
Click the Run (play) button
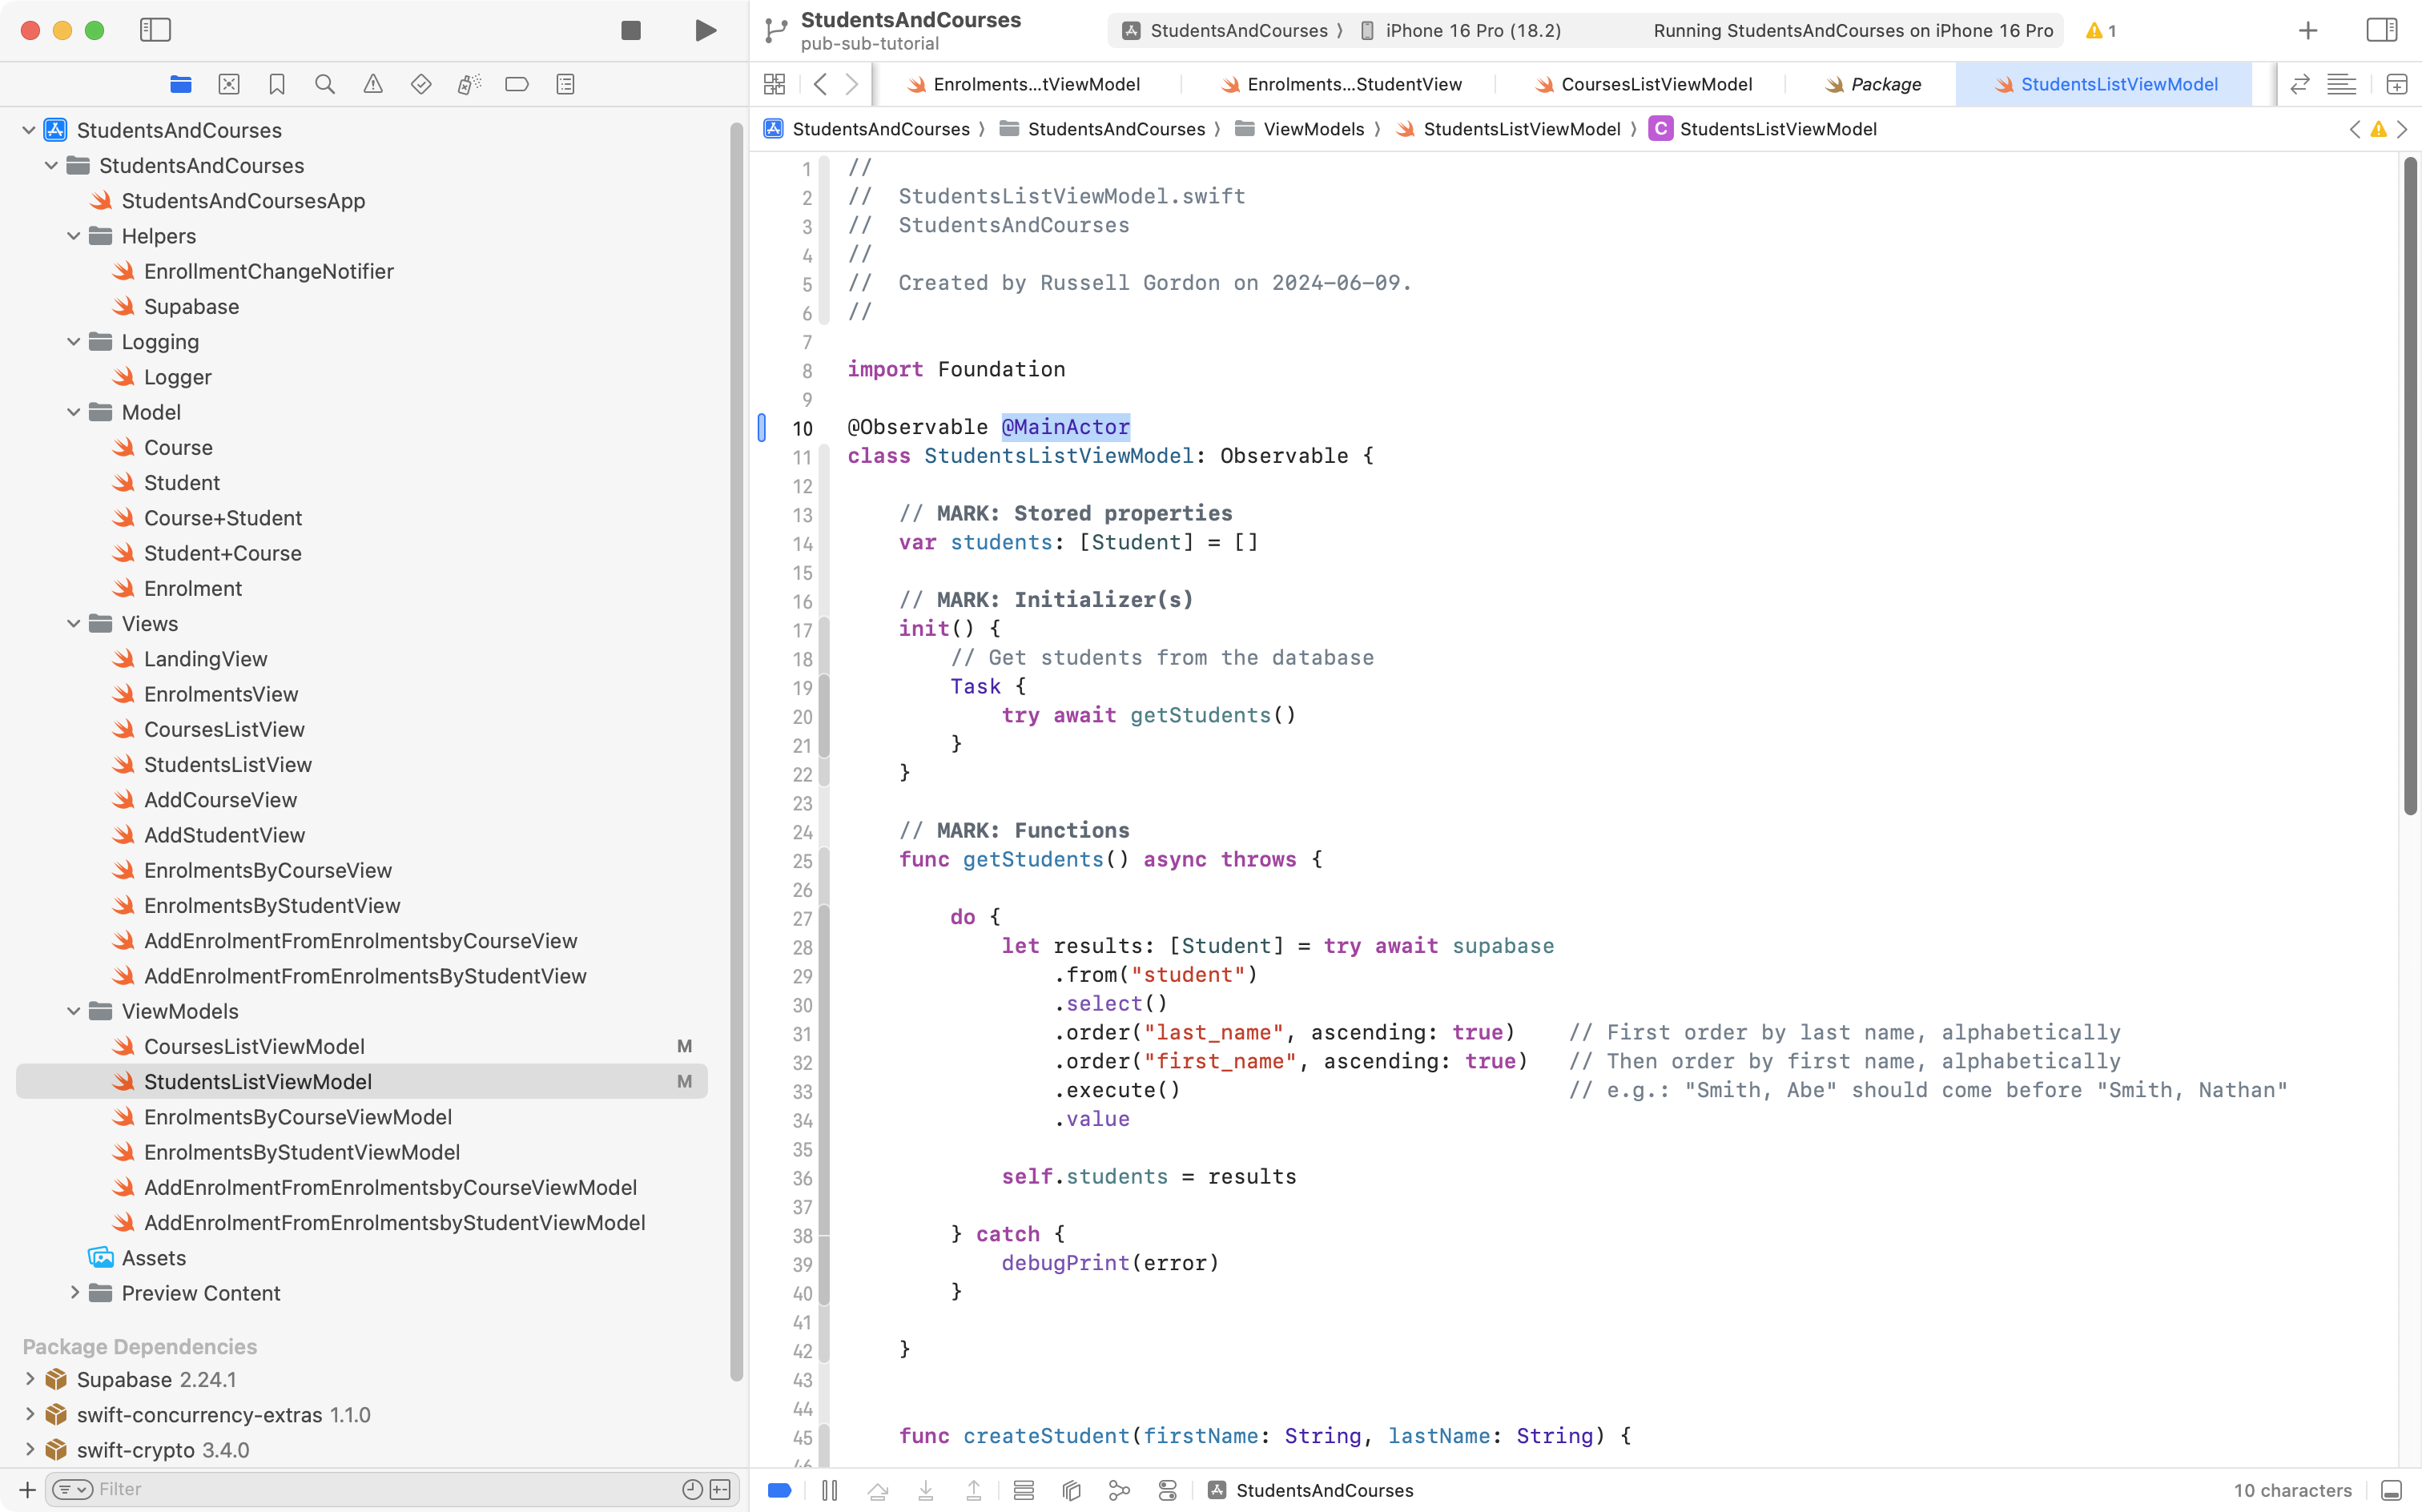tap(705, 30)
